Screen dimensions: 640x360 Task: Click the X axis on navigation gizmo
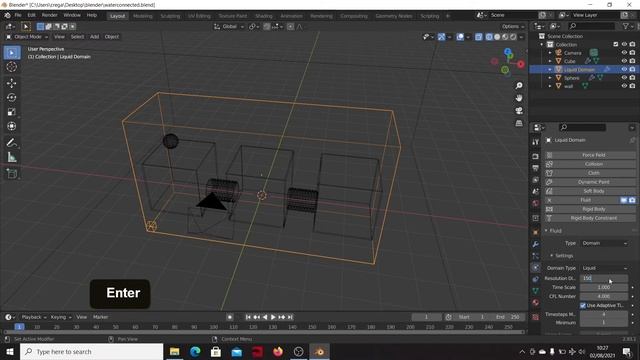521,64
